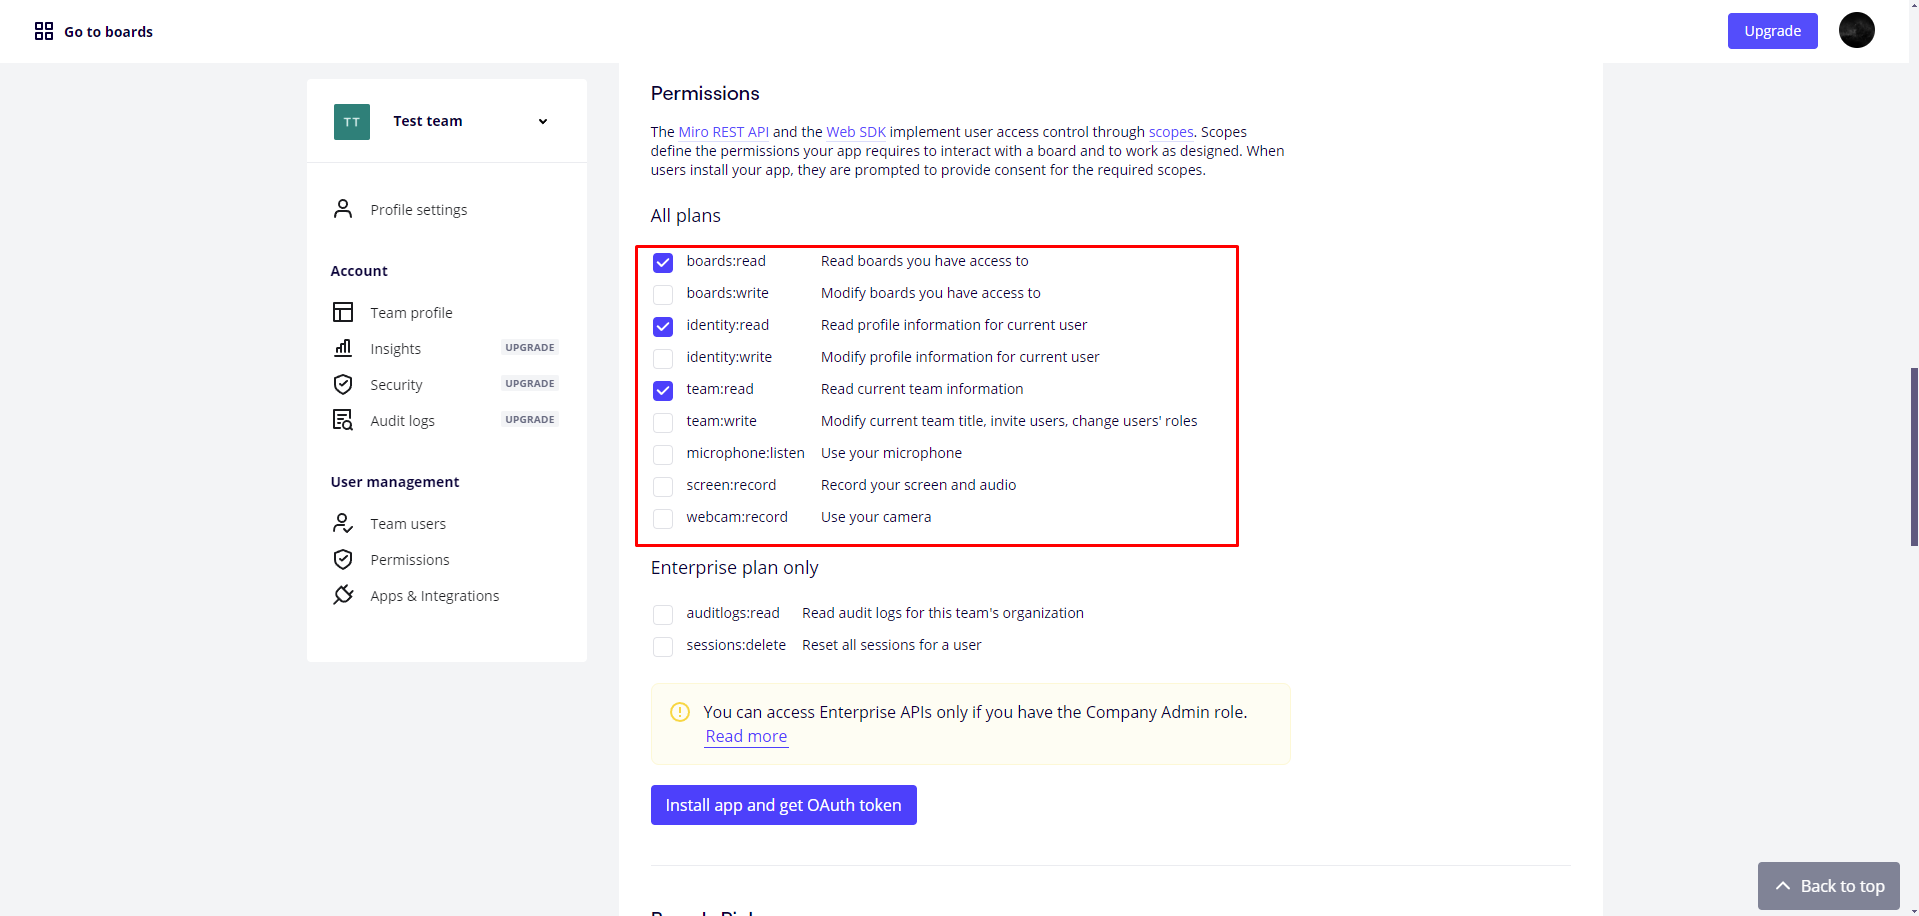Open the Miro REST API link
This screenshot has width=1919, height=916.
pos(724,132)
